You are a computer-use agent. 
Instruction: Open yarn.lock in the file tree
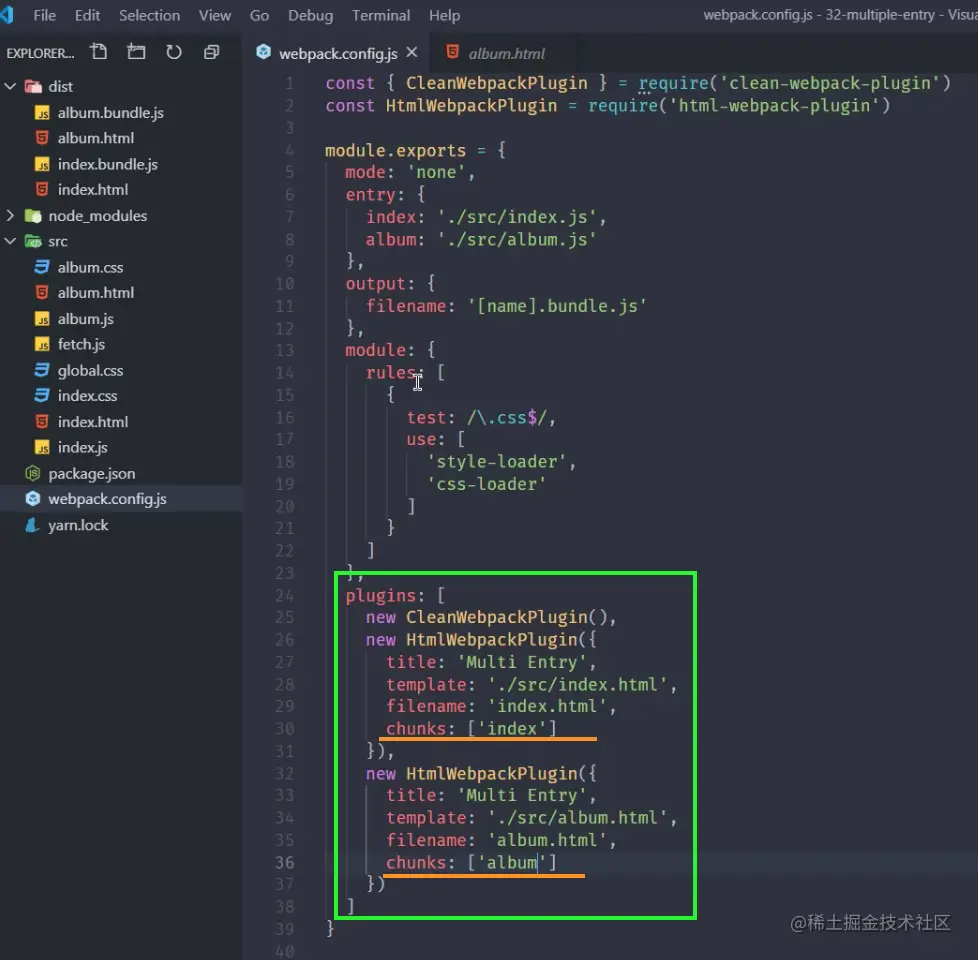click(78, 525)
